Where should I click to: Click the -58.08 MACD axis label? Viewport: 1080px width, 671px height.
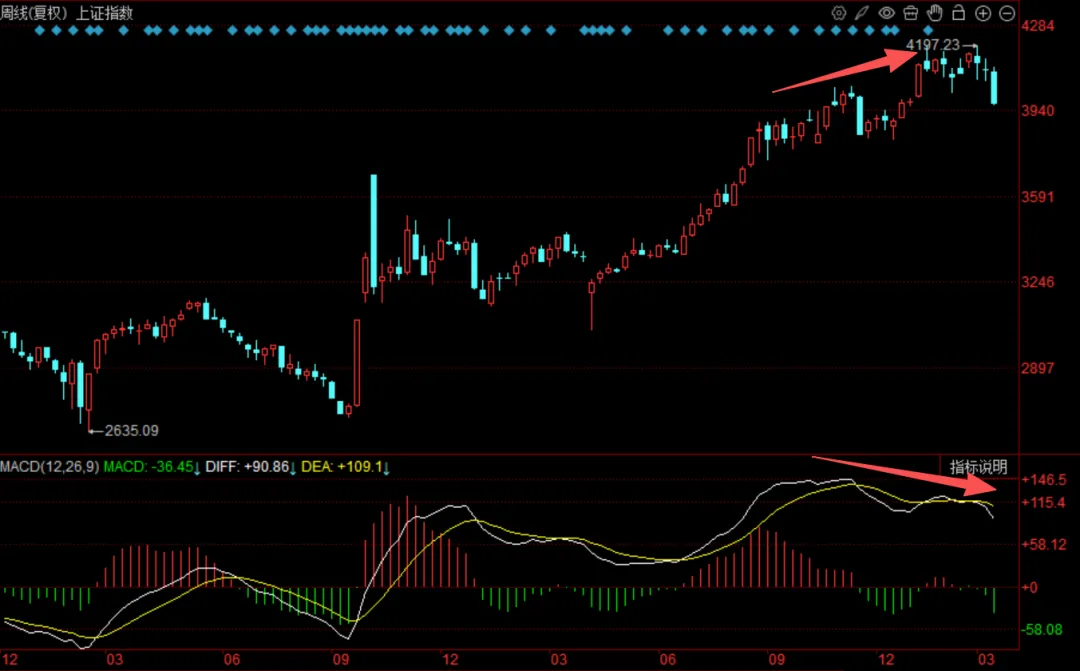pyautogui.click(x=1044, y=630)
